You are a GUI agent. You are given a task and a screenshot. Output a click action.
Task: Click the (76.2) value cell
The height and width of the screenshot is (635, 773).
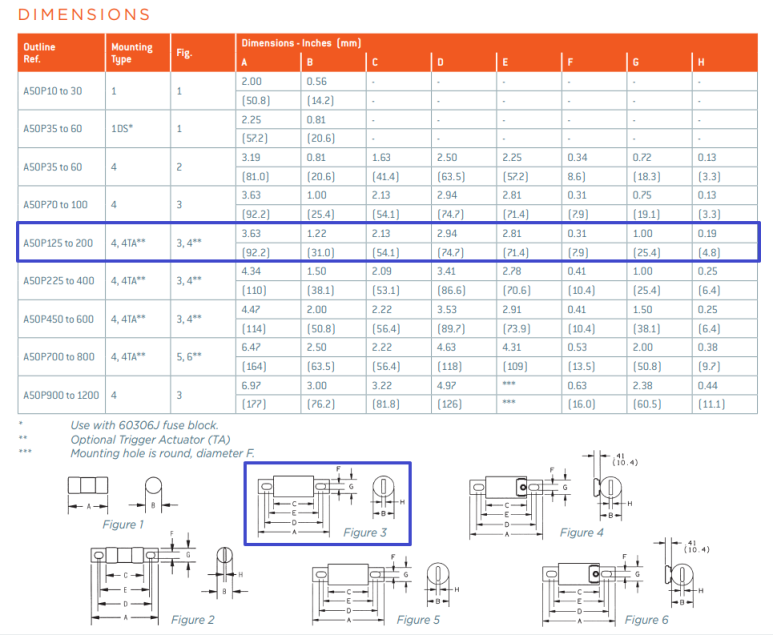[x=334, y=404]
